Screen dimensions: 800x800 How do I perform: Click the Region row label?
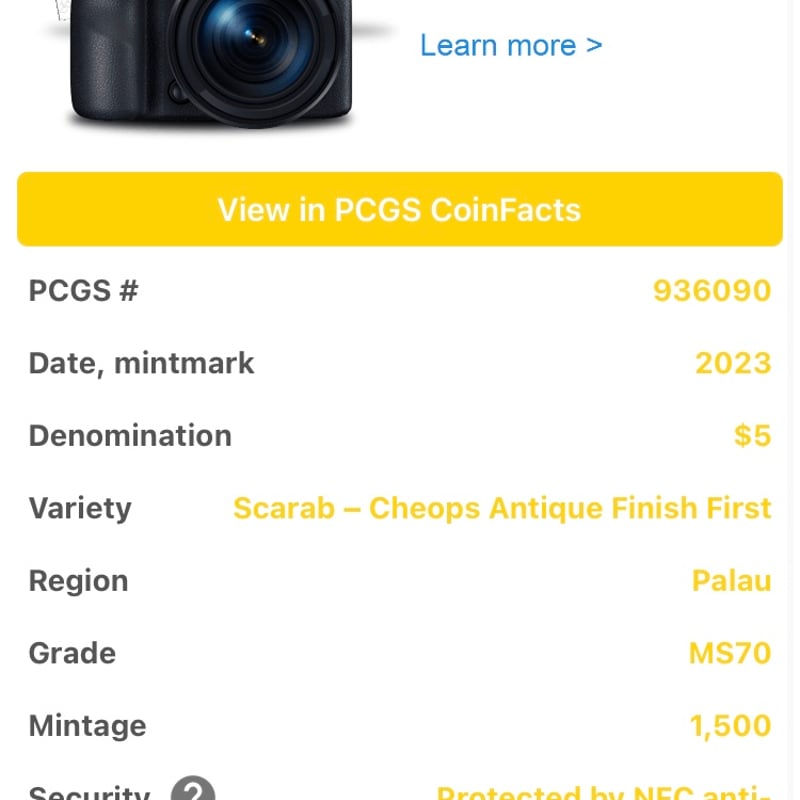pos(78,580)
